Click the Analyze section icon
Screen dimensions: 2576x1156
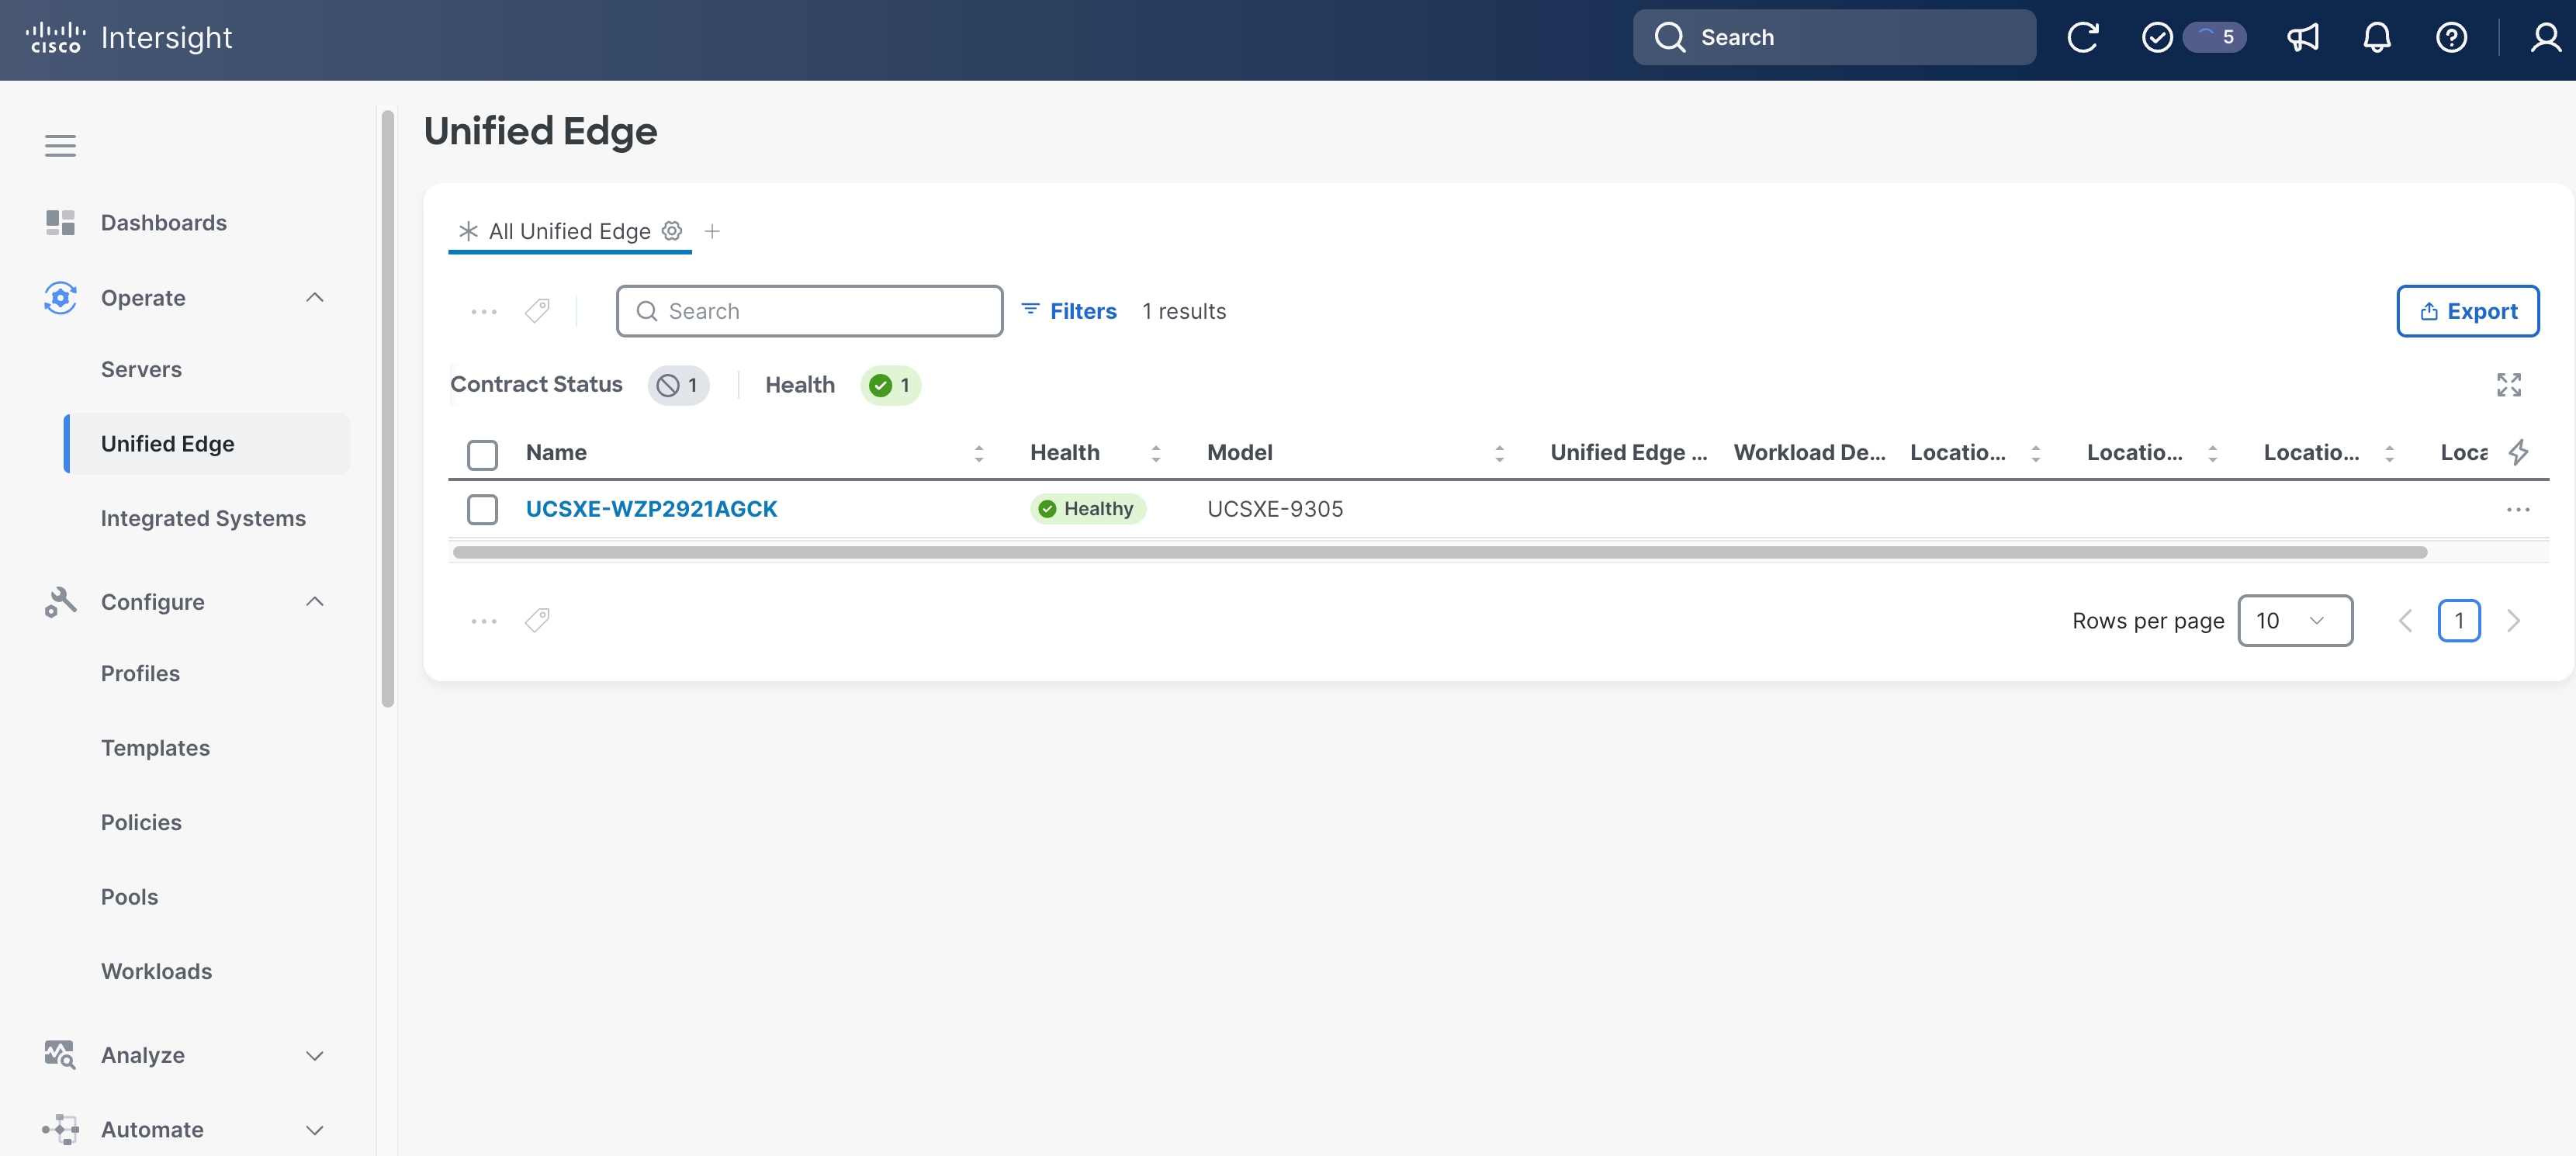point(60,1055)
